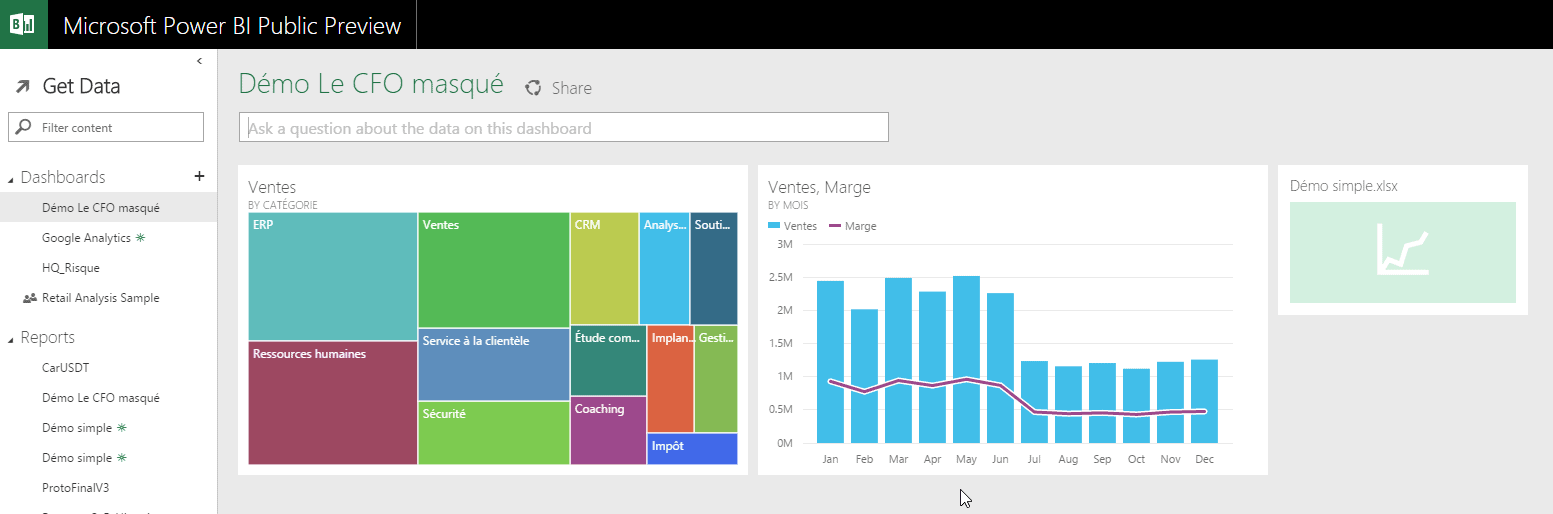
Task: Click the chart icon in Démo simple.xlsx tile
Action: [x=1402, y=252]
